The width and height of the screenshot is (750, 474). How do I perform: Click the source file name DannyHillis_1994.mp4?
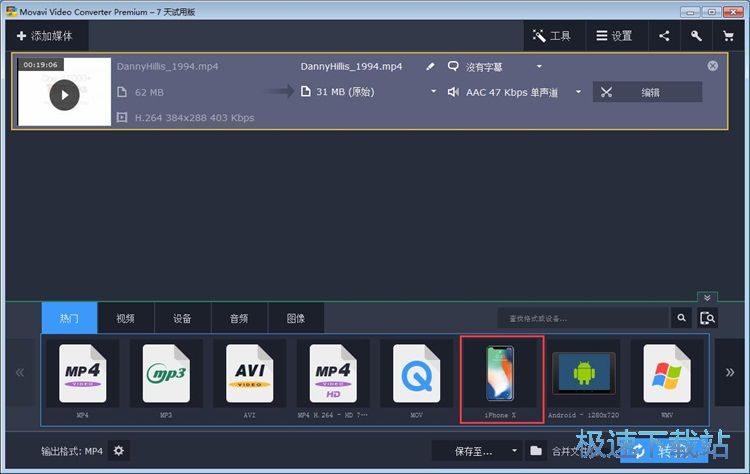[x=167, y=66]
